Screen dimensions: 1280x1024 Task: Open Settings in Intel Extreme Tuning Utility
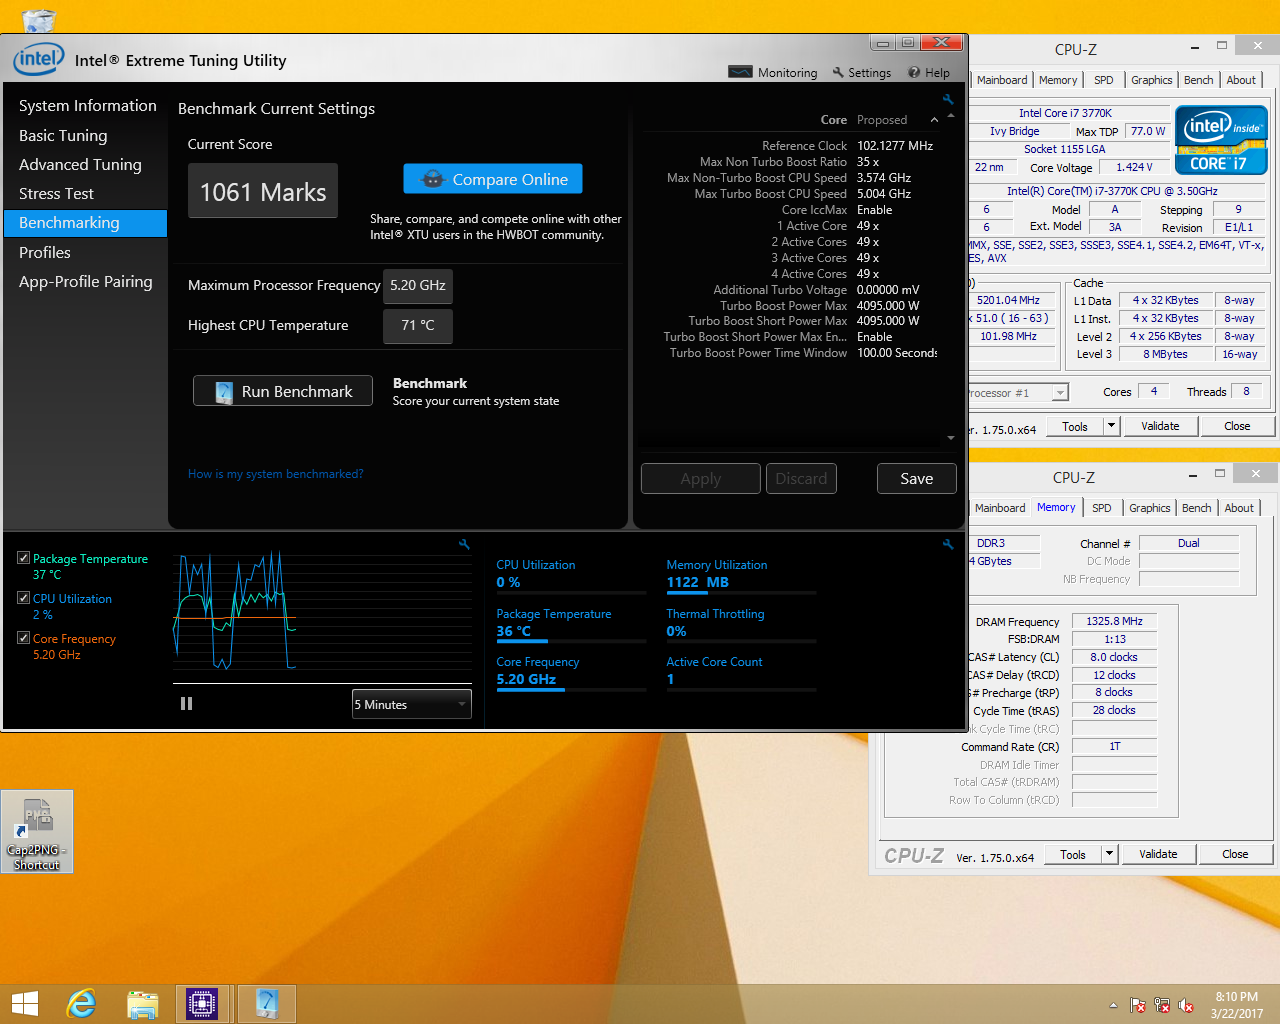pos(861,72)
